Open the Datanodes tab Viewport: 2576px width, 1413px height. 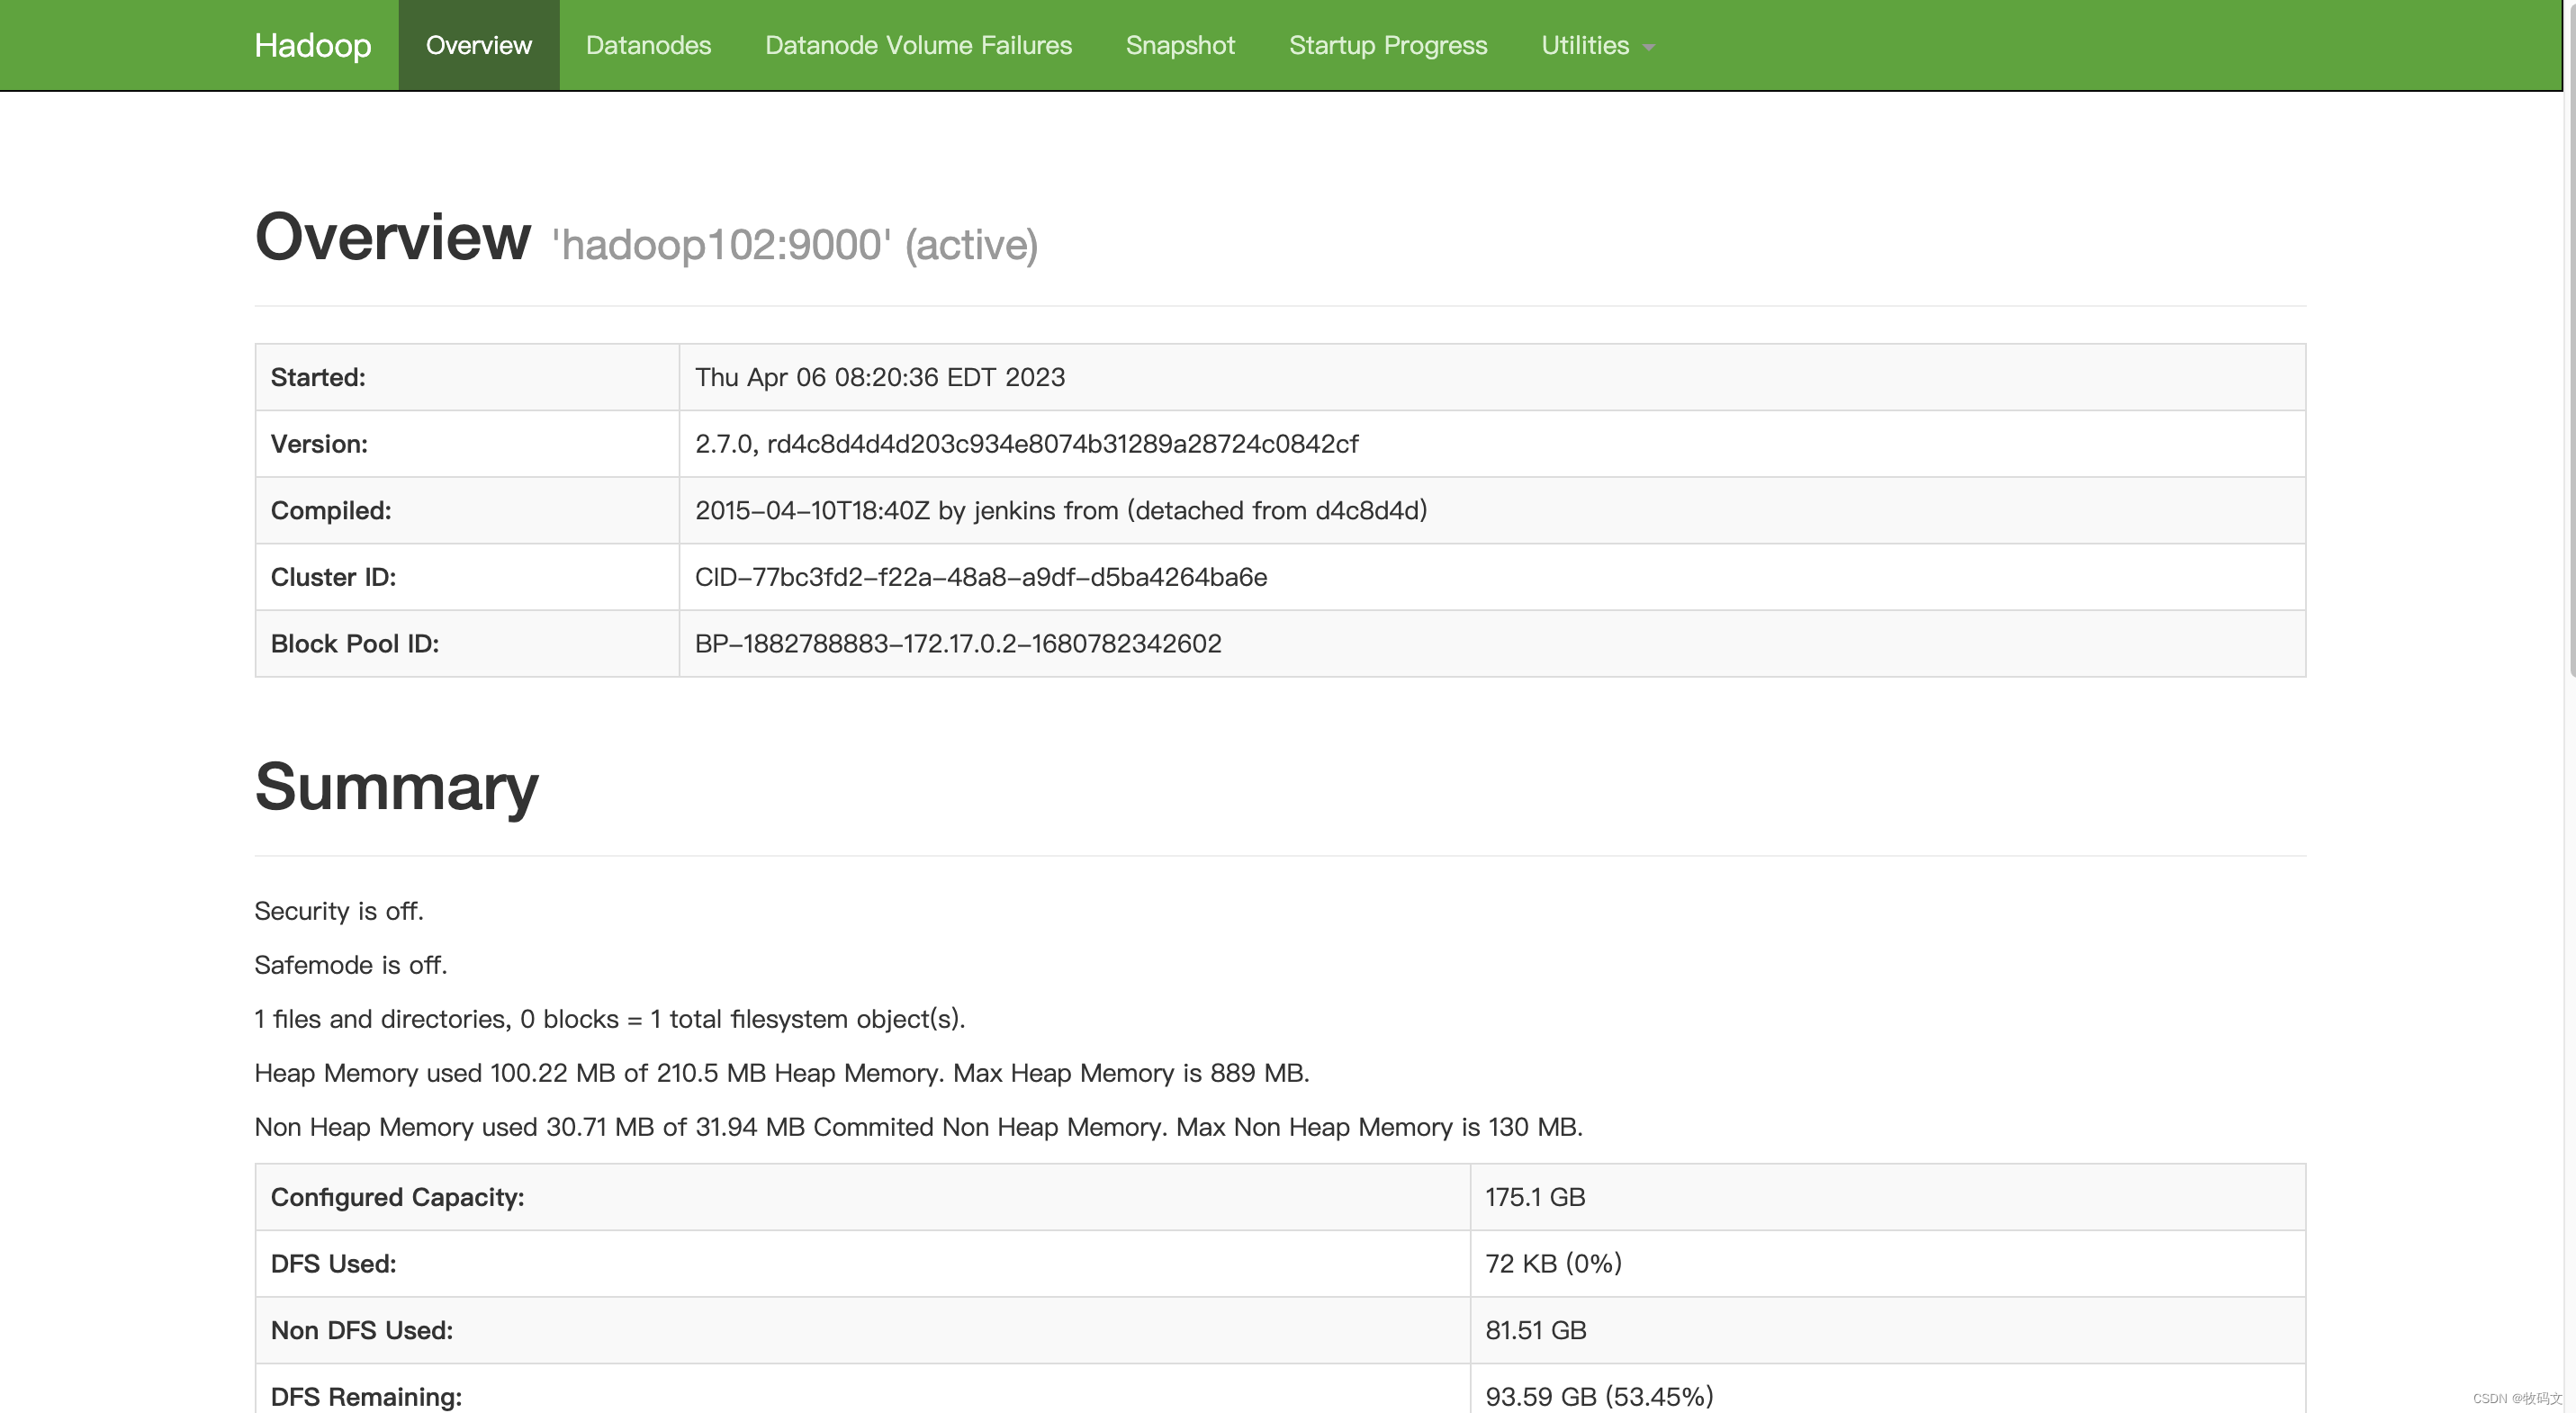[x=648, y=45]
